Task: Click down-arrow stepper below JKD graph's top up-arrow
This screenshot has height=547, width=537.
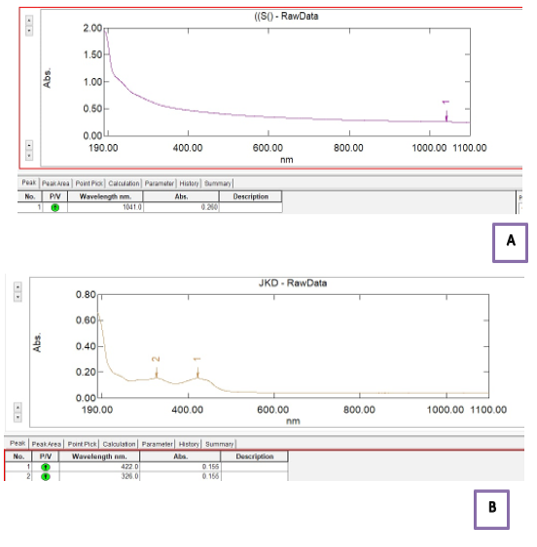Action: click(x=18, y=297)
